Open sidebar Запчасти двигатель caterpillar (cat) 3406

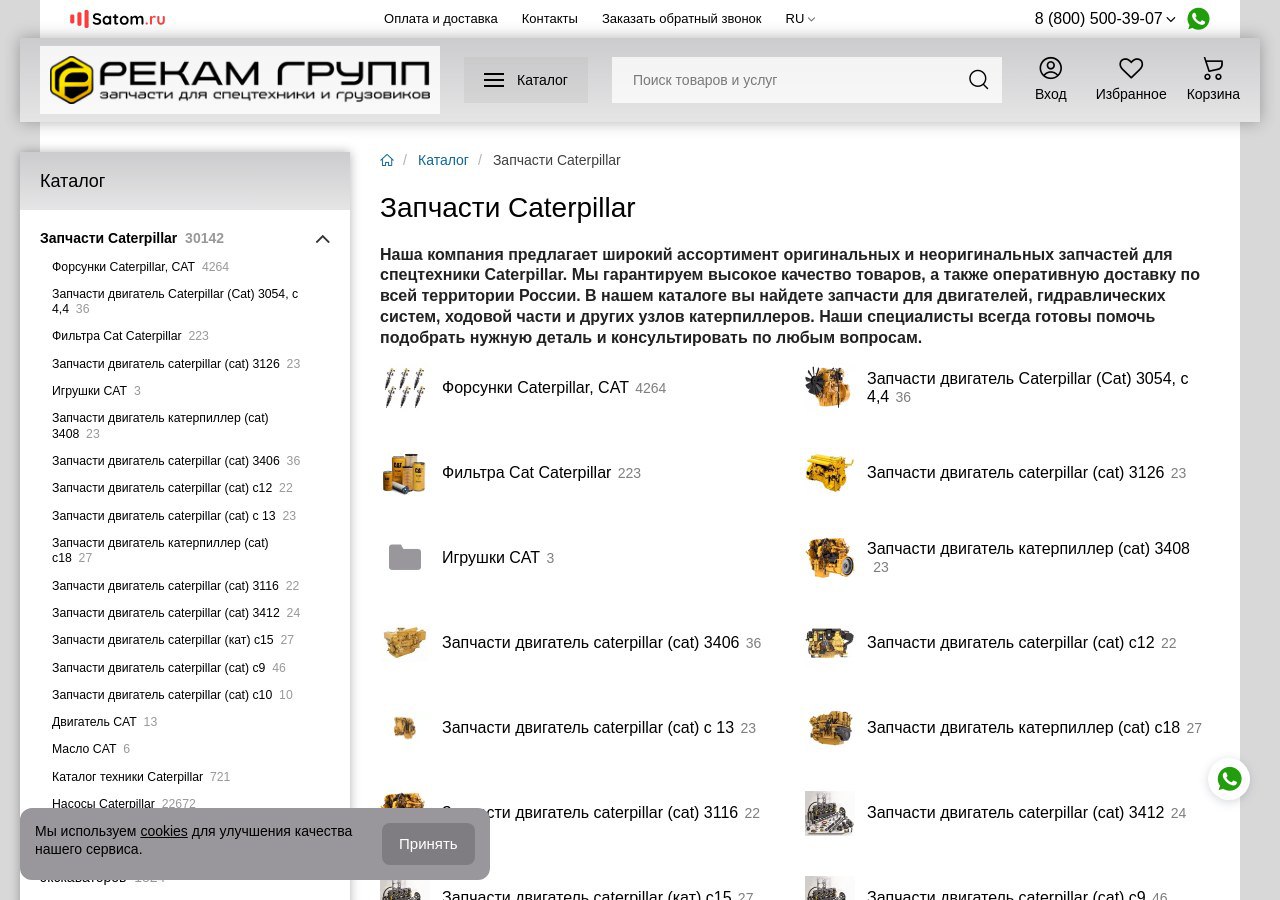click(x=166, y=461)
